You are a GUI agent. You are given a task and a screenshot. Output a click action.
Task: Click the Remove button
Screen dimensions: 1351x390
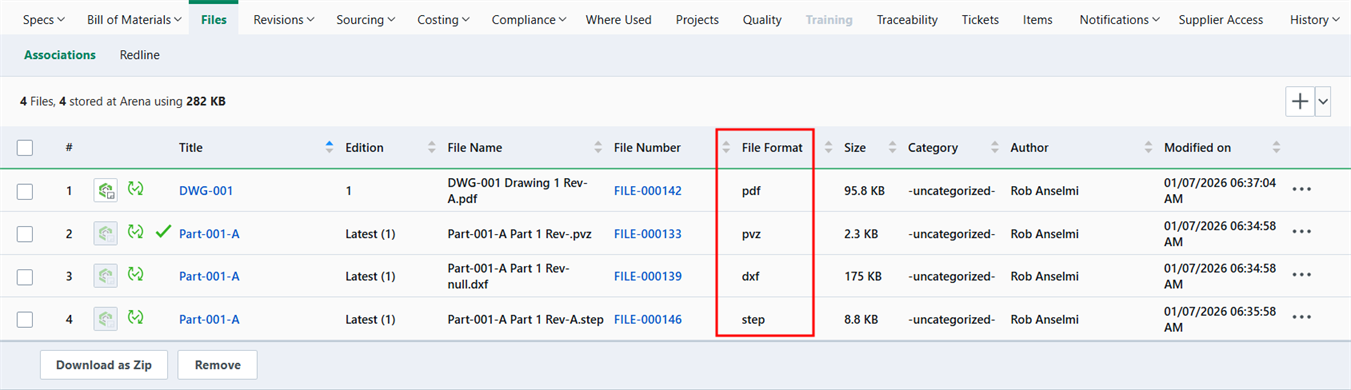pos(217,365)
